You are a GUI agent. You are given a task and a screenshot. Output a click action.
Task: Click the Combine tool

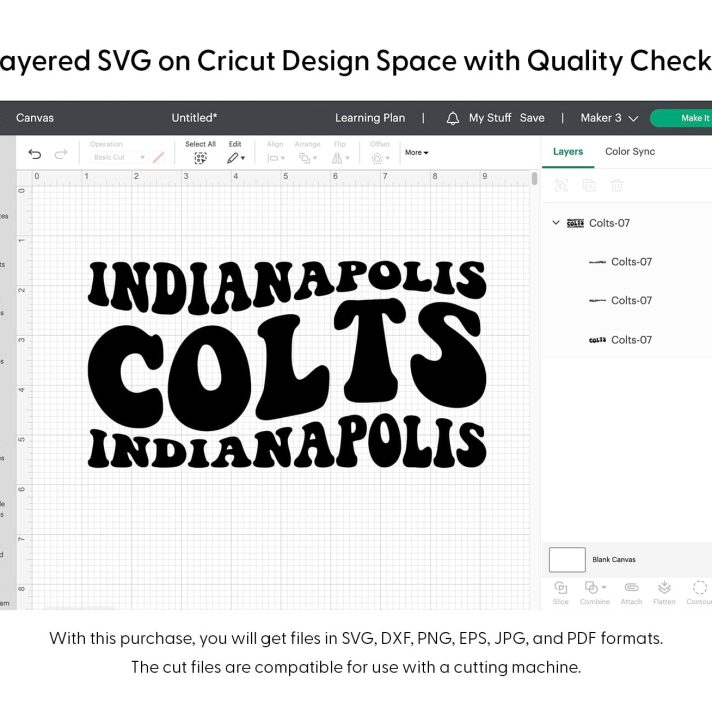tap(594, 592)
